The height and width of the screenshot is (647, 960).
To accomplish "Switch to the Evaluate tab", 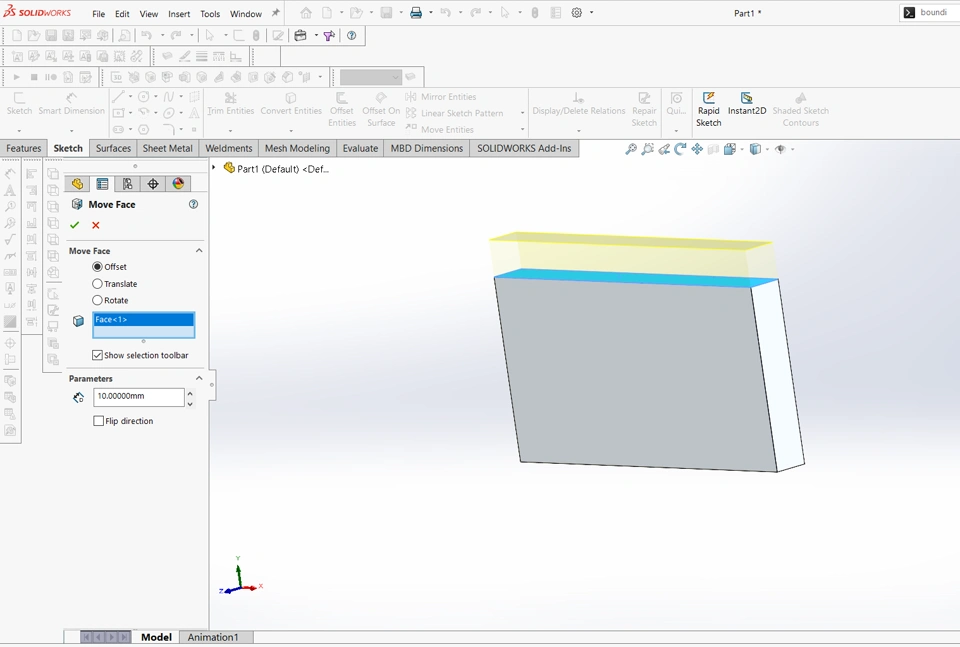I will click(360, 148).
